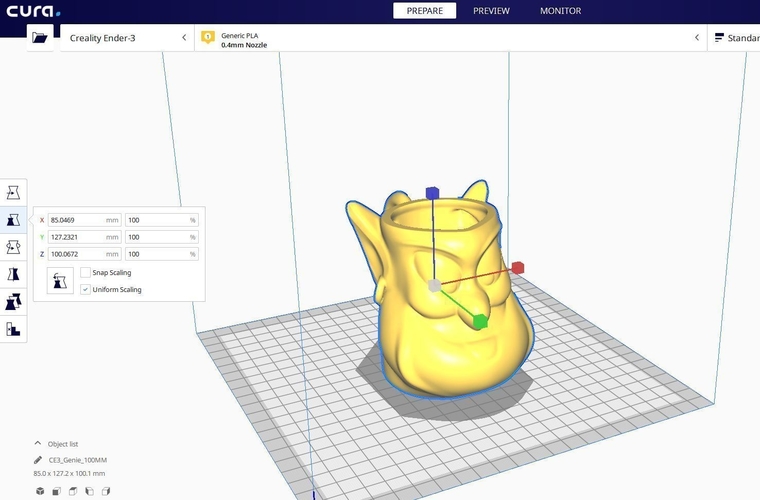Switch to front view cube icon
The width and height of the screenshot is (760, 500).
[x=57, y=491]
